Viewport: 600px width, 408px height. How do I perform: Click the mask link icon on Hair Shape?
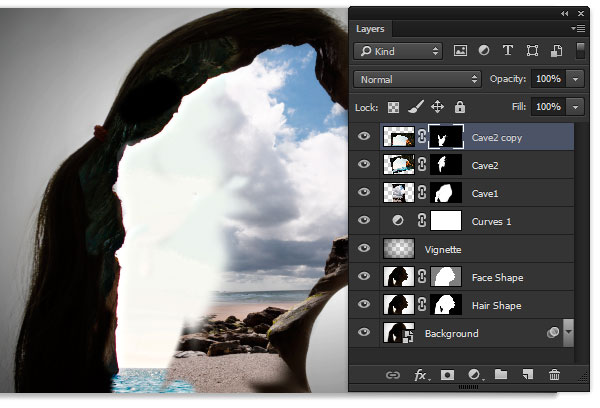tap(422, 304)
